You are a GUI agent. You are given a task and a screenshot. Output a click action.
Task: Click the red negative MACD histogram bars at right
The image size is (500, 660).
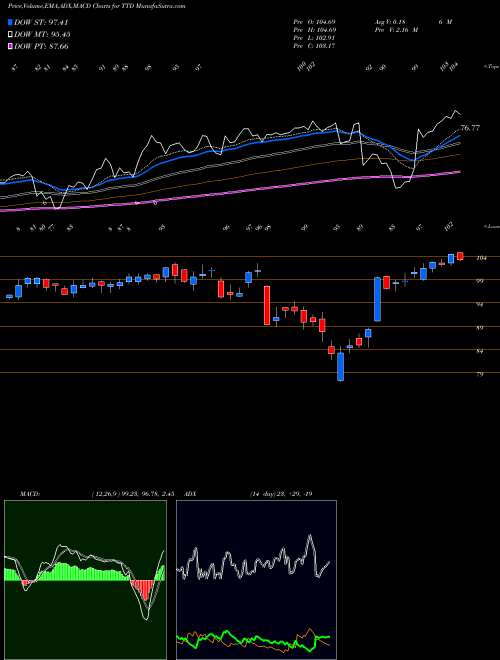coord(142,590)
